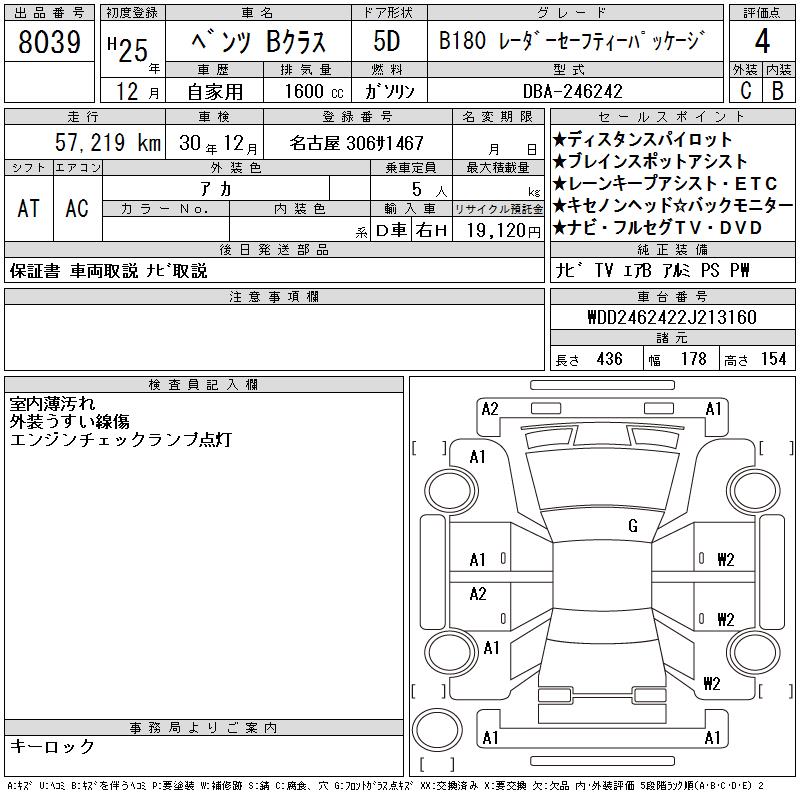Select the spare tire circle below the car diagram
800x800 pixels.
coord(436,730)
